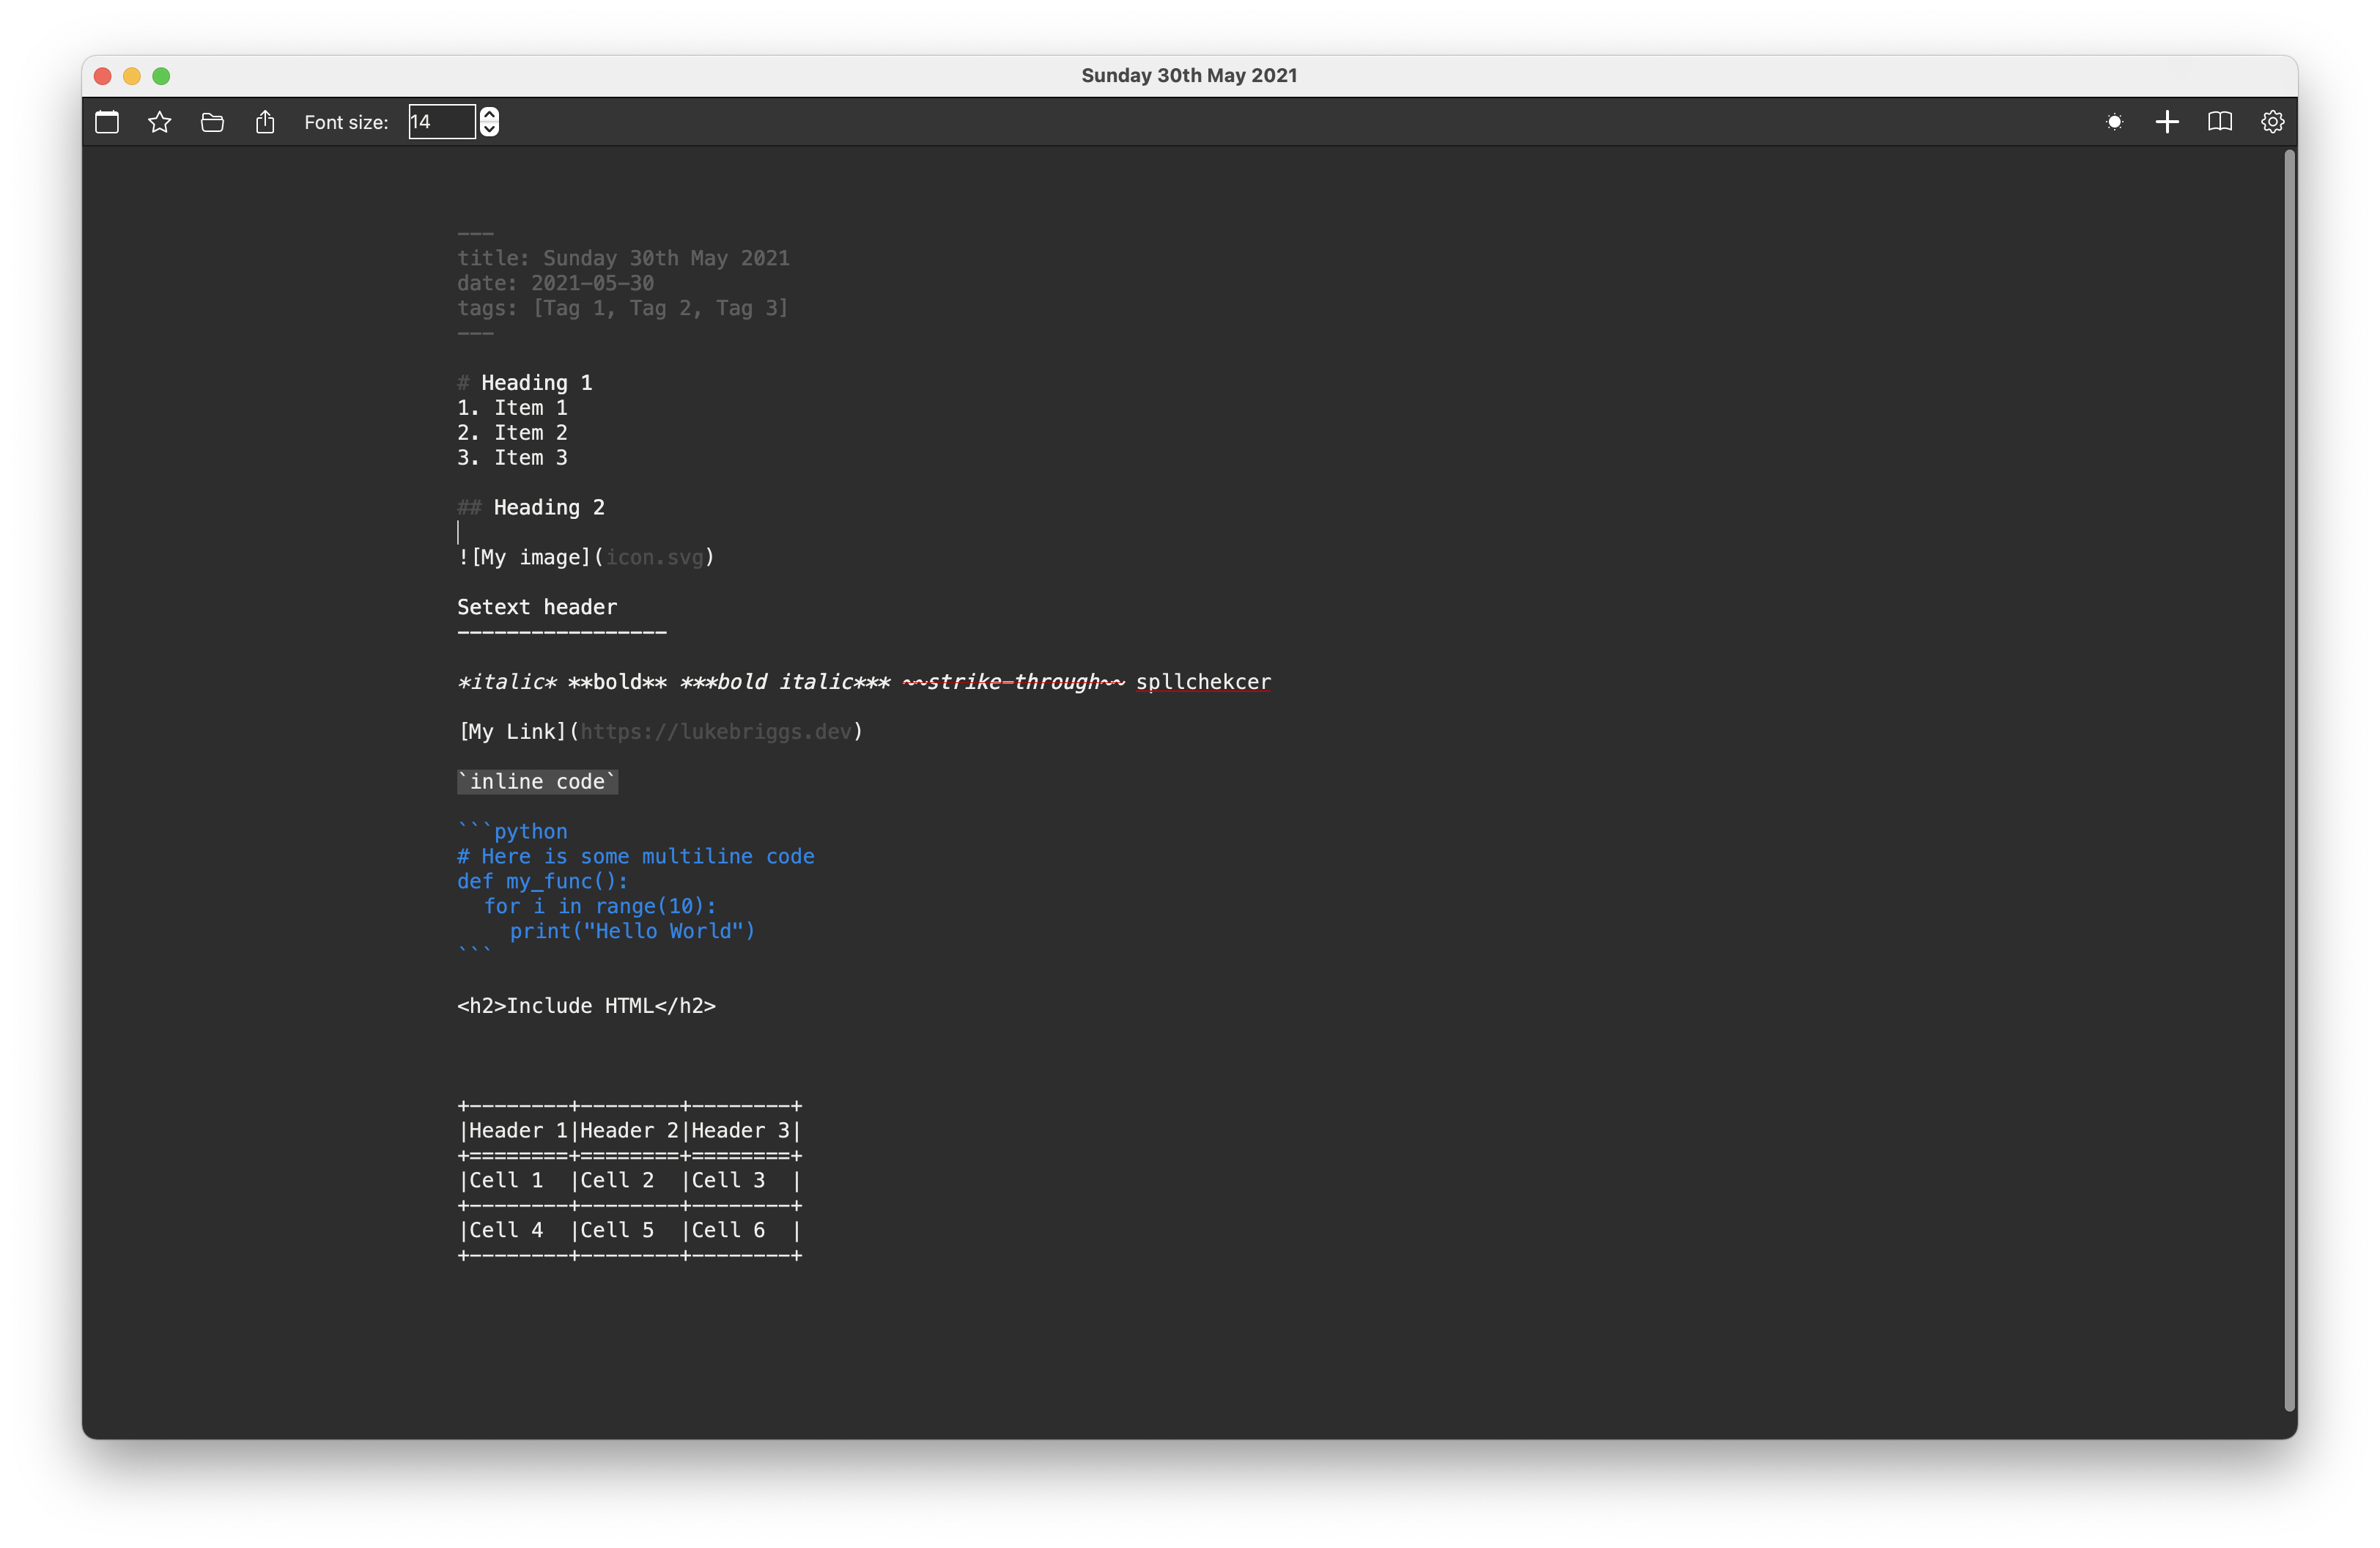Increase font size with up arrow
Screen dimensions: 2380x1548
point(489,114)
